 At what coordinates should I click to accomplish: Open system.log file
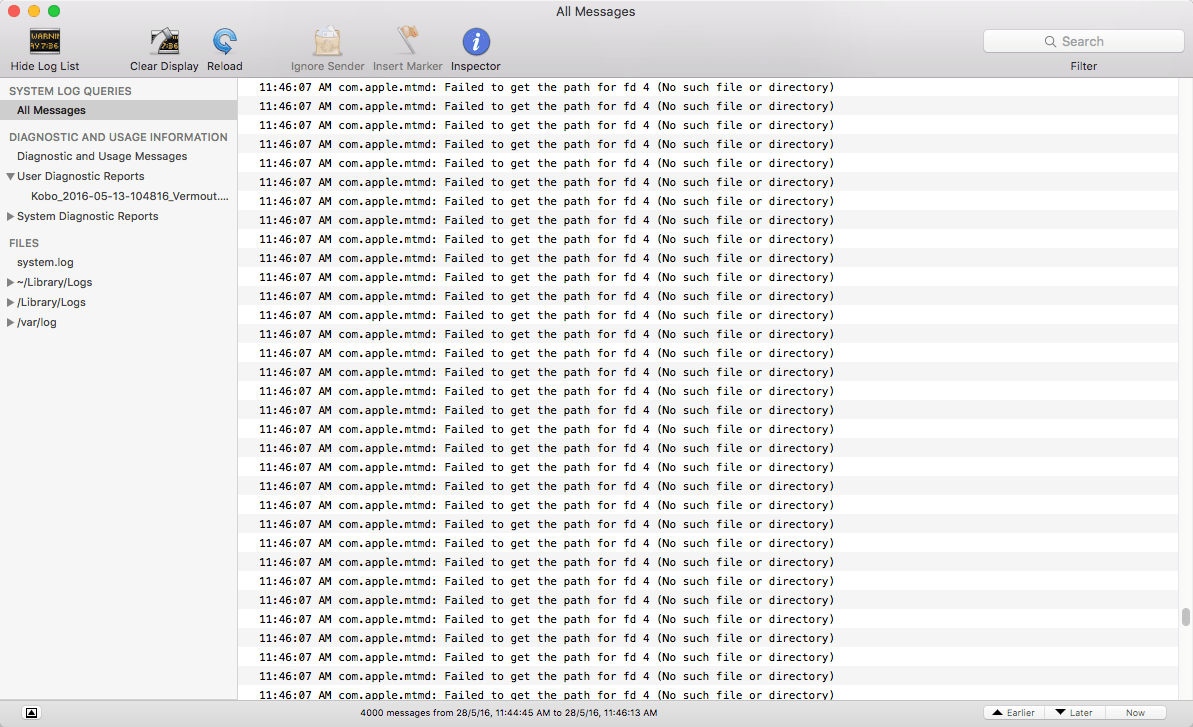(x=46, y=262)
